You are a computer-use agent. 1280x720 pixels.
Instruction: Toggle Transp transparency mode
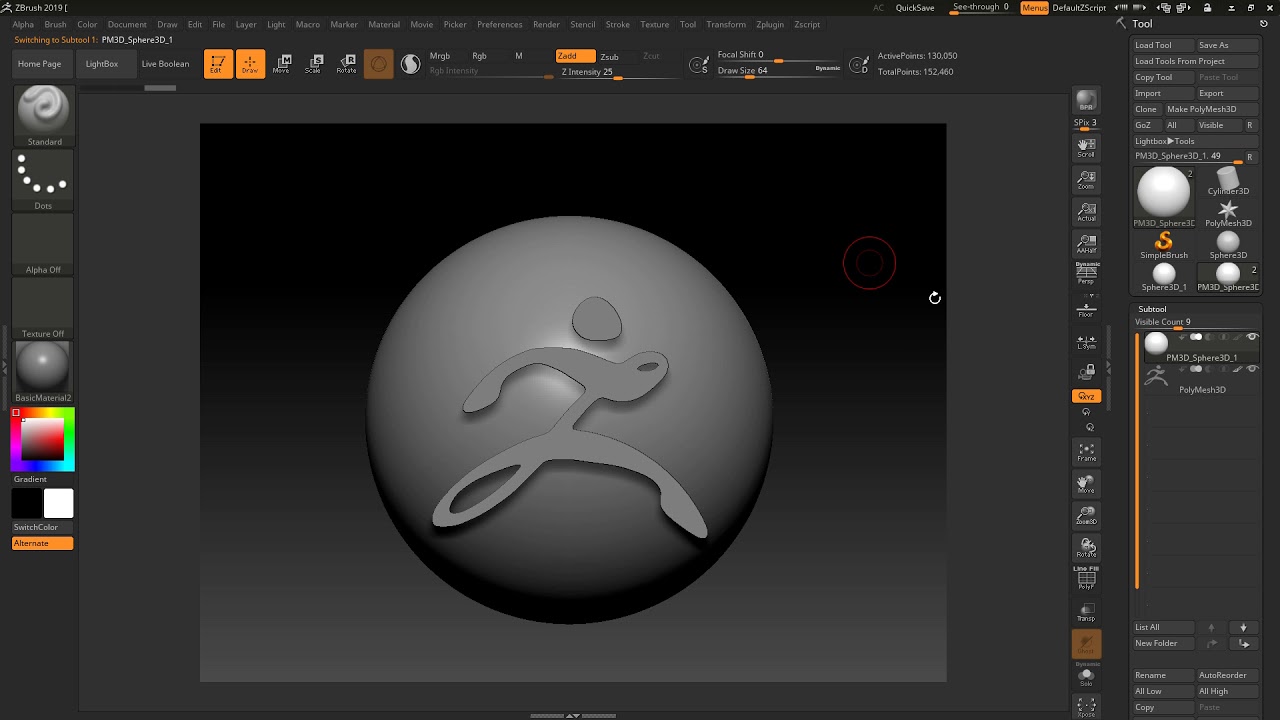pos(1086,612)
